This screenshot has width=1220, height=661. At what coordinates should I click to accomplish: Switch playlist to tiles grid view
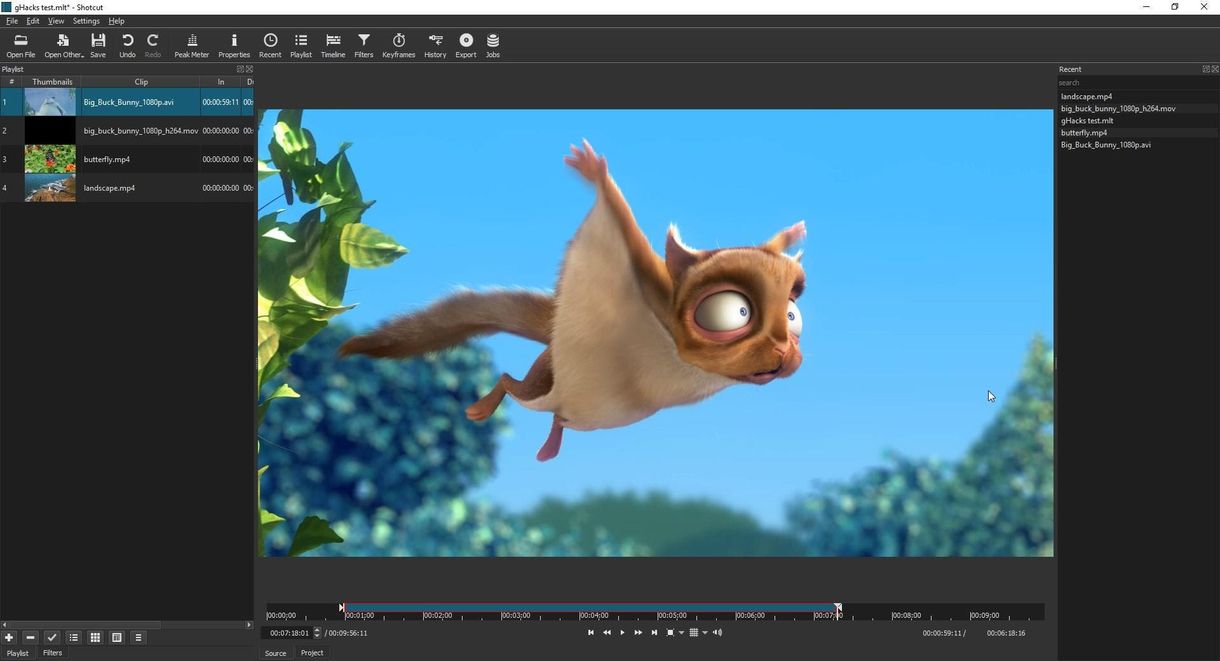pos(95,637)
